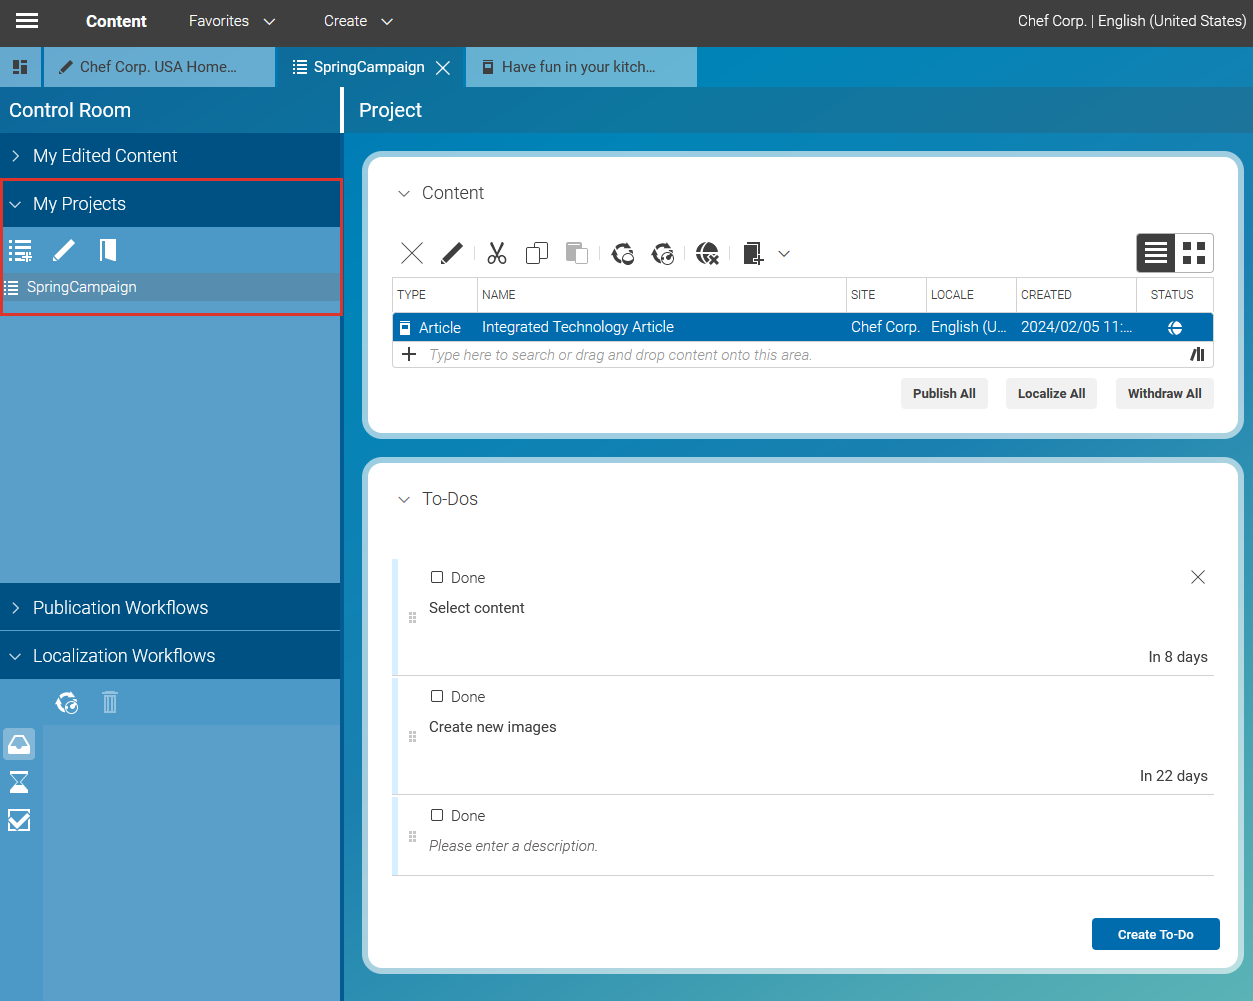Screen dimensions: 1253x1001
Task: Click the Publish icon in the Content toolbar
Action: tap(622, 254)
